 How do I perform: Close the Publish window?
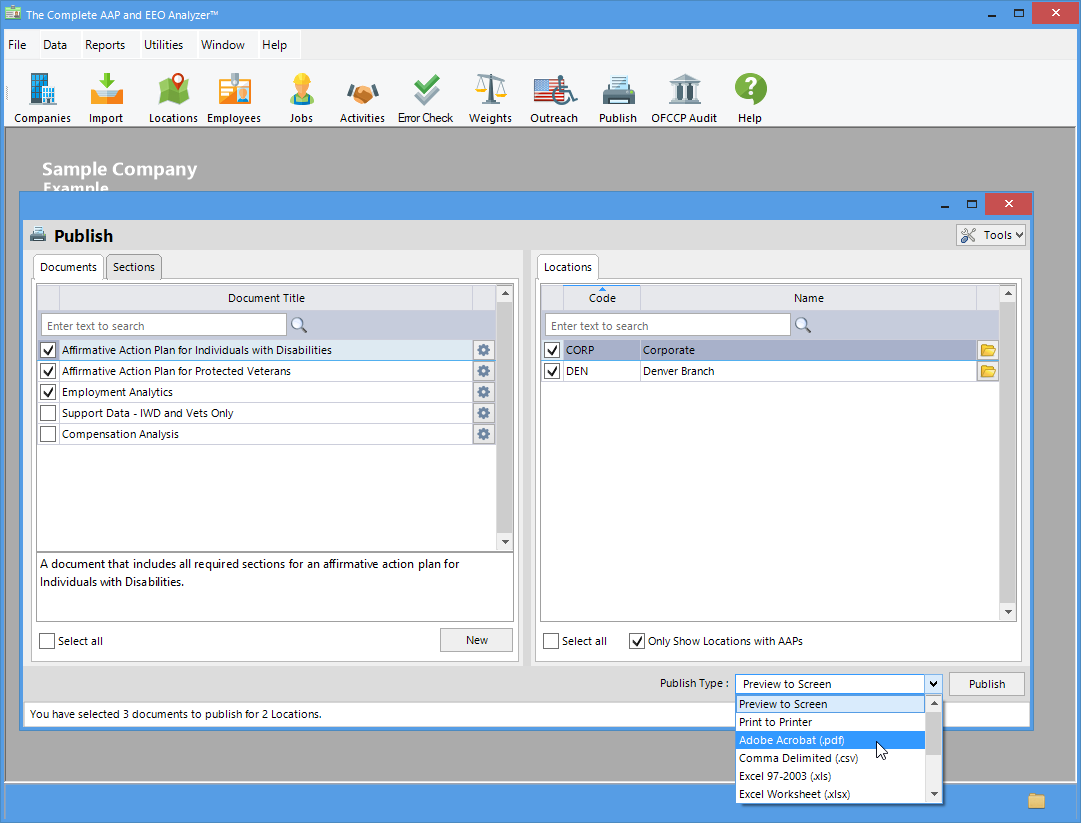click(x=1009, y=204)
